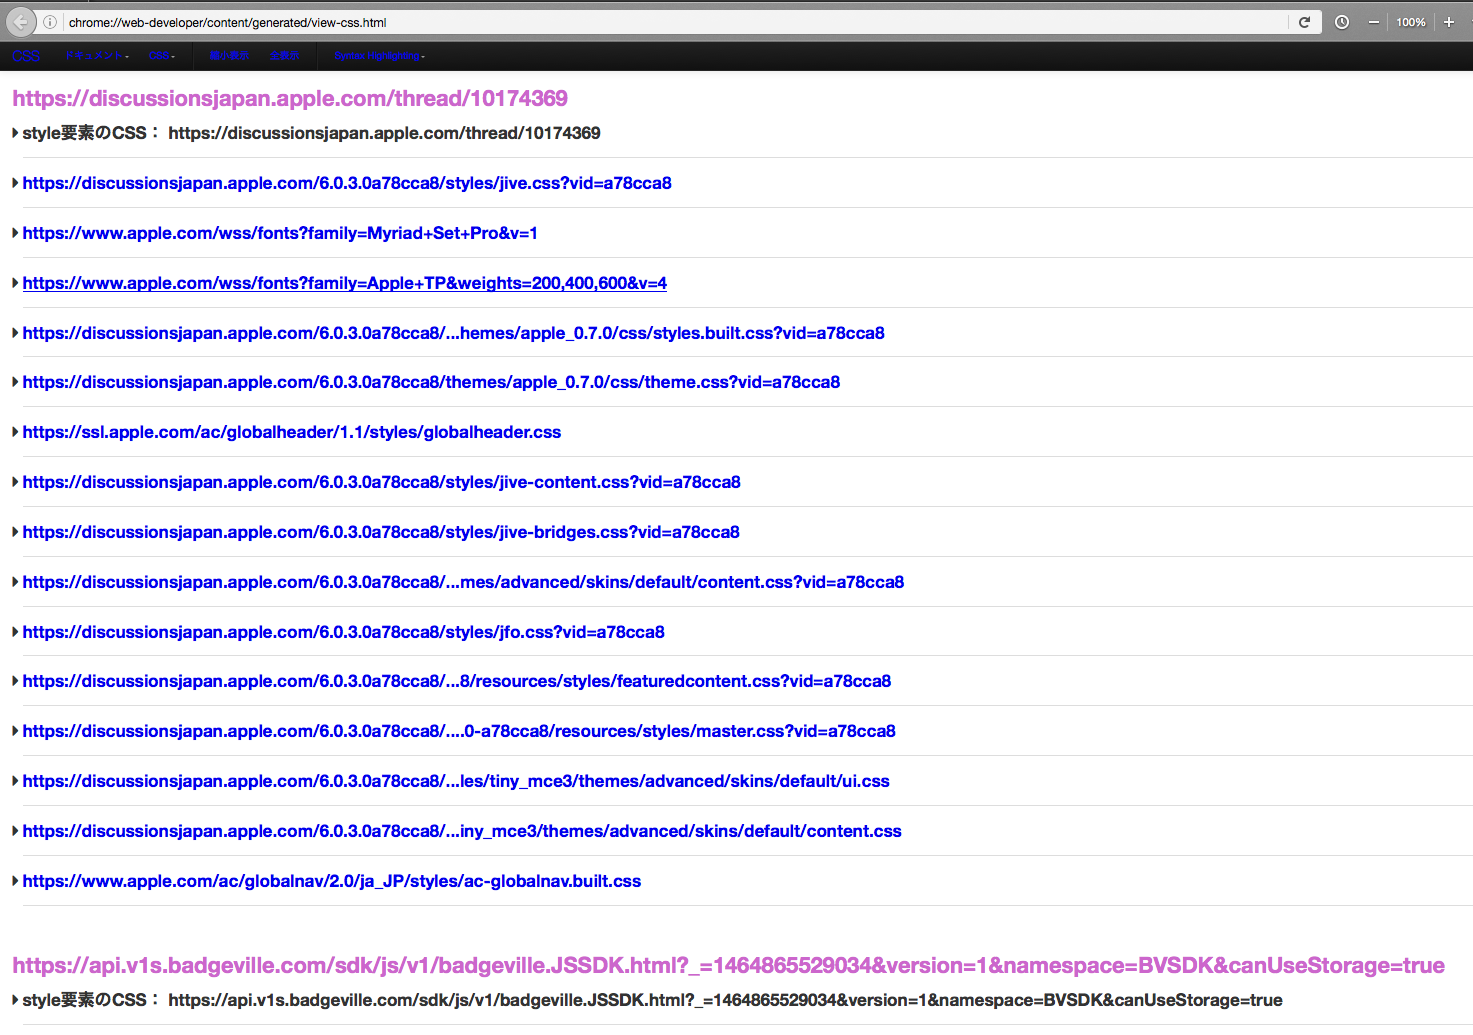This screenshot has width=1473, height=1035.
Task: Open the ac-globalnav.built.css link
Action: (x=332, y=881)
